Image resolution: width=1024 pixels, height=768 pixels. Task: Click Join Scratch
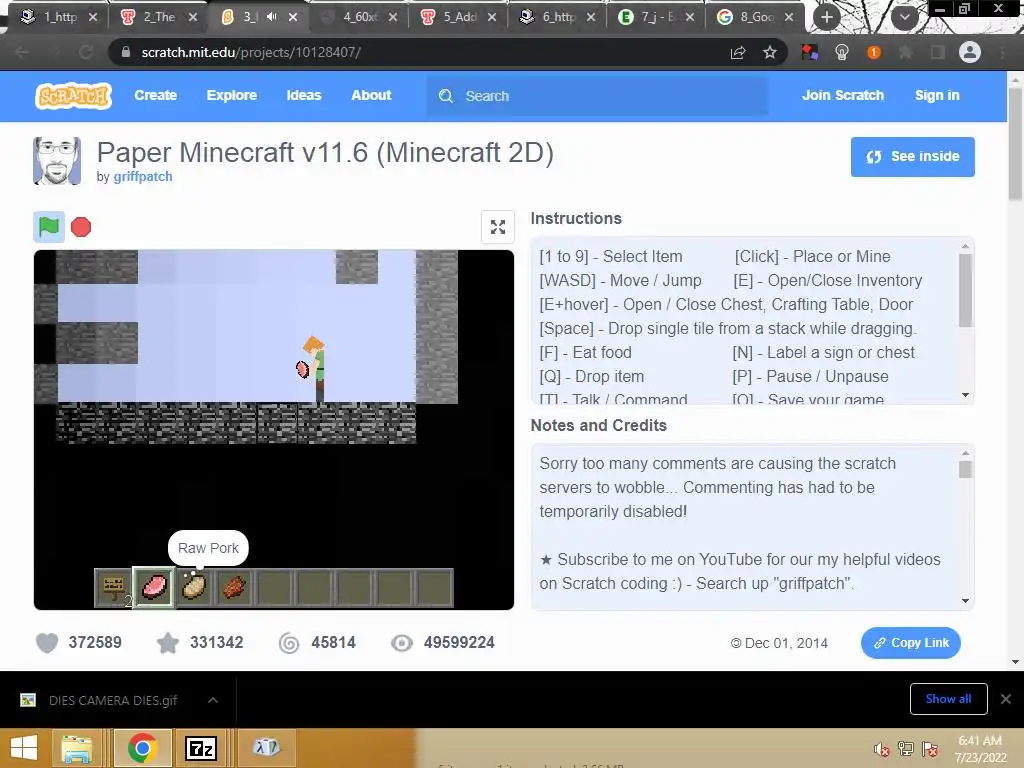click(x=842, y=95)
